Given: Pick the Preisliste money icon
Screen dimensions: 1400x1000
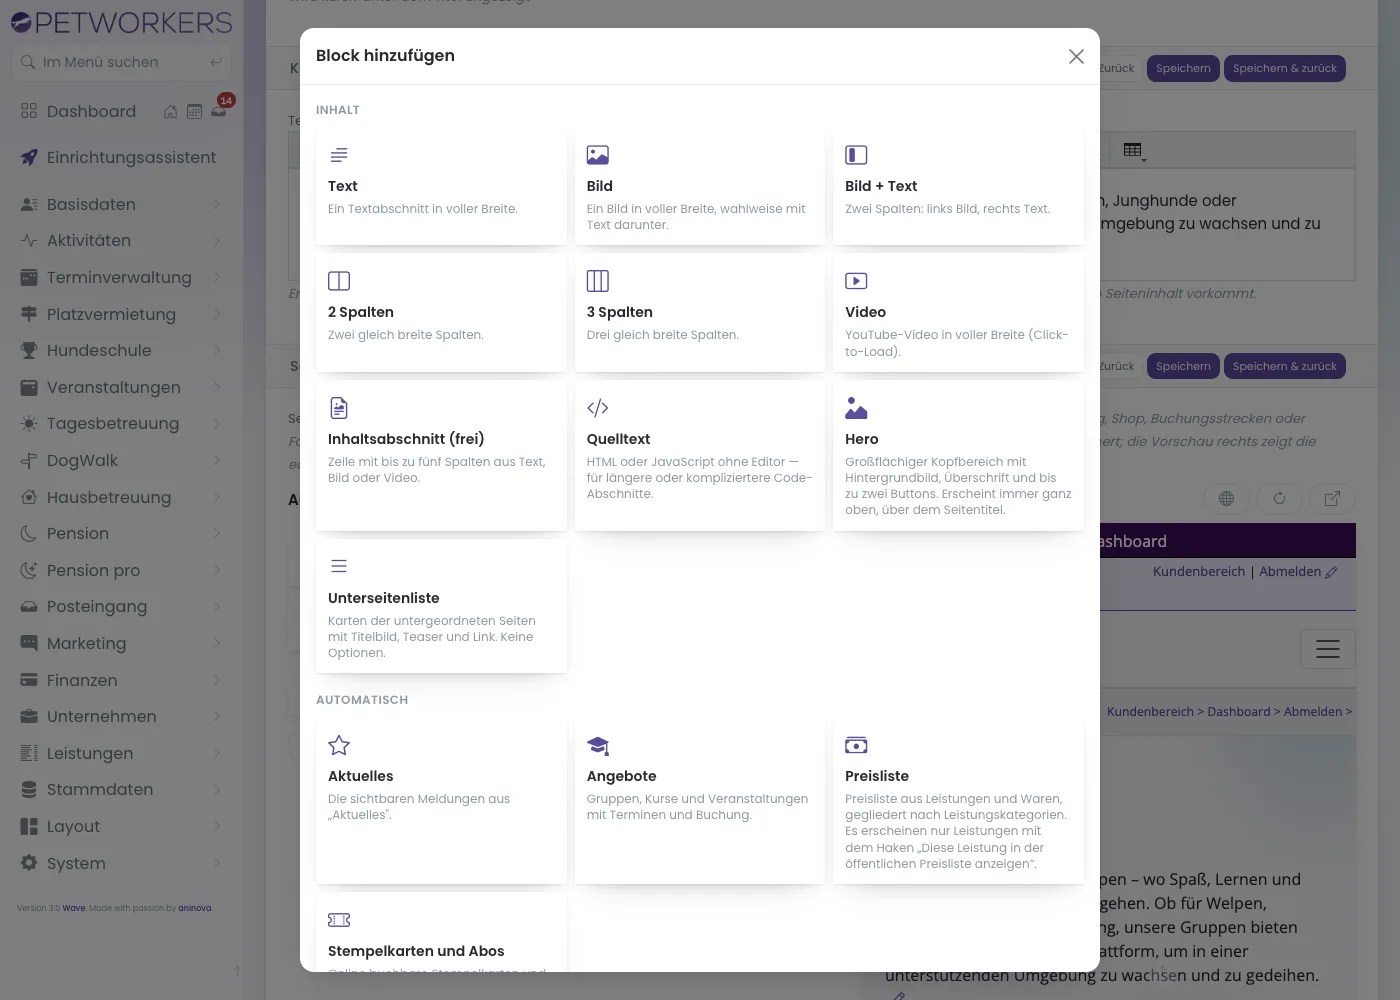Looking at the screenshot, I should click(x=856, y=745).
